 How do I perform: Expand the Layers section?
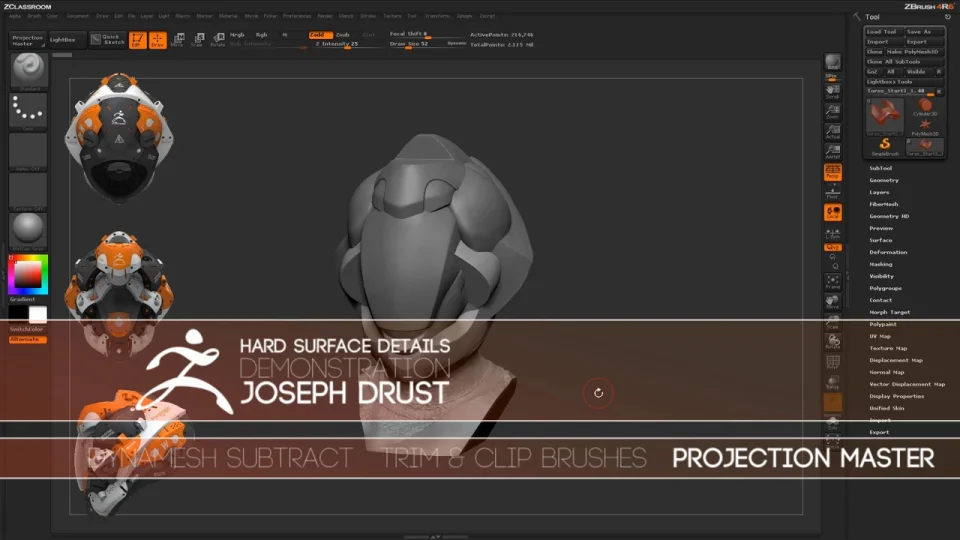coord(879,192)
